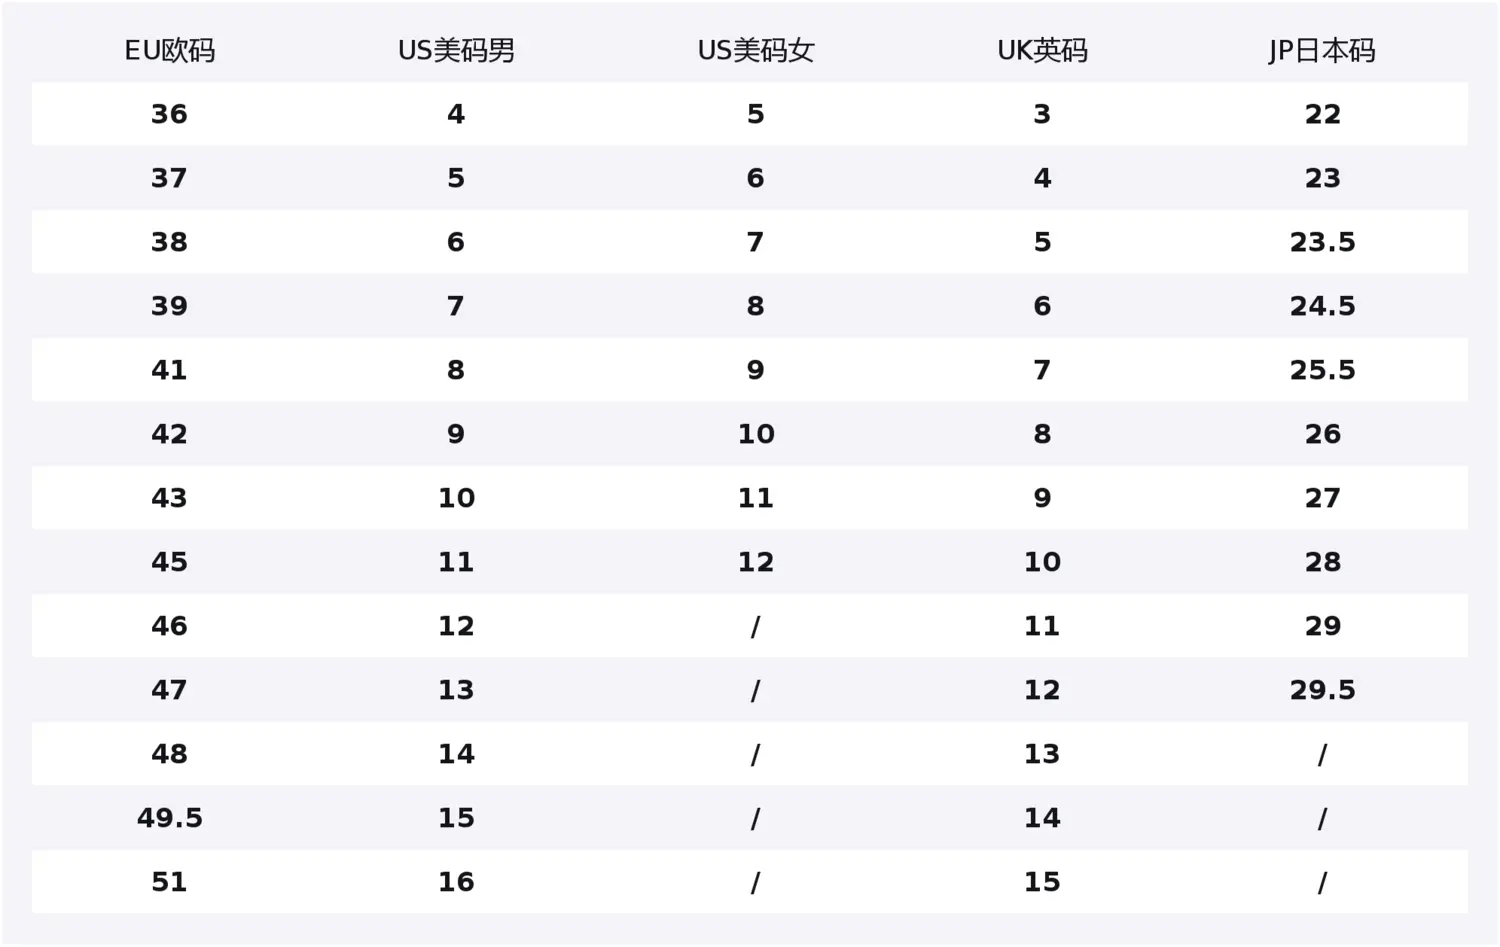
Task: Click US men's size 16 cell
Action: pyautogui.click(x=456, y=882)
